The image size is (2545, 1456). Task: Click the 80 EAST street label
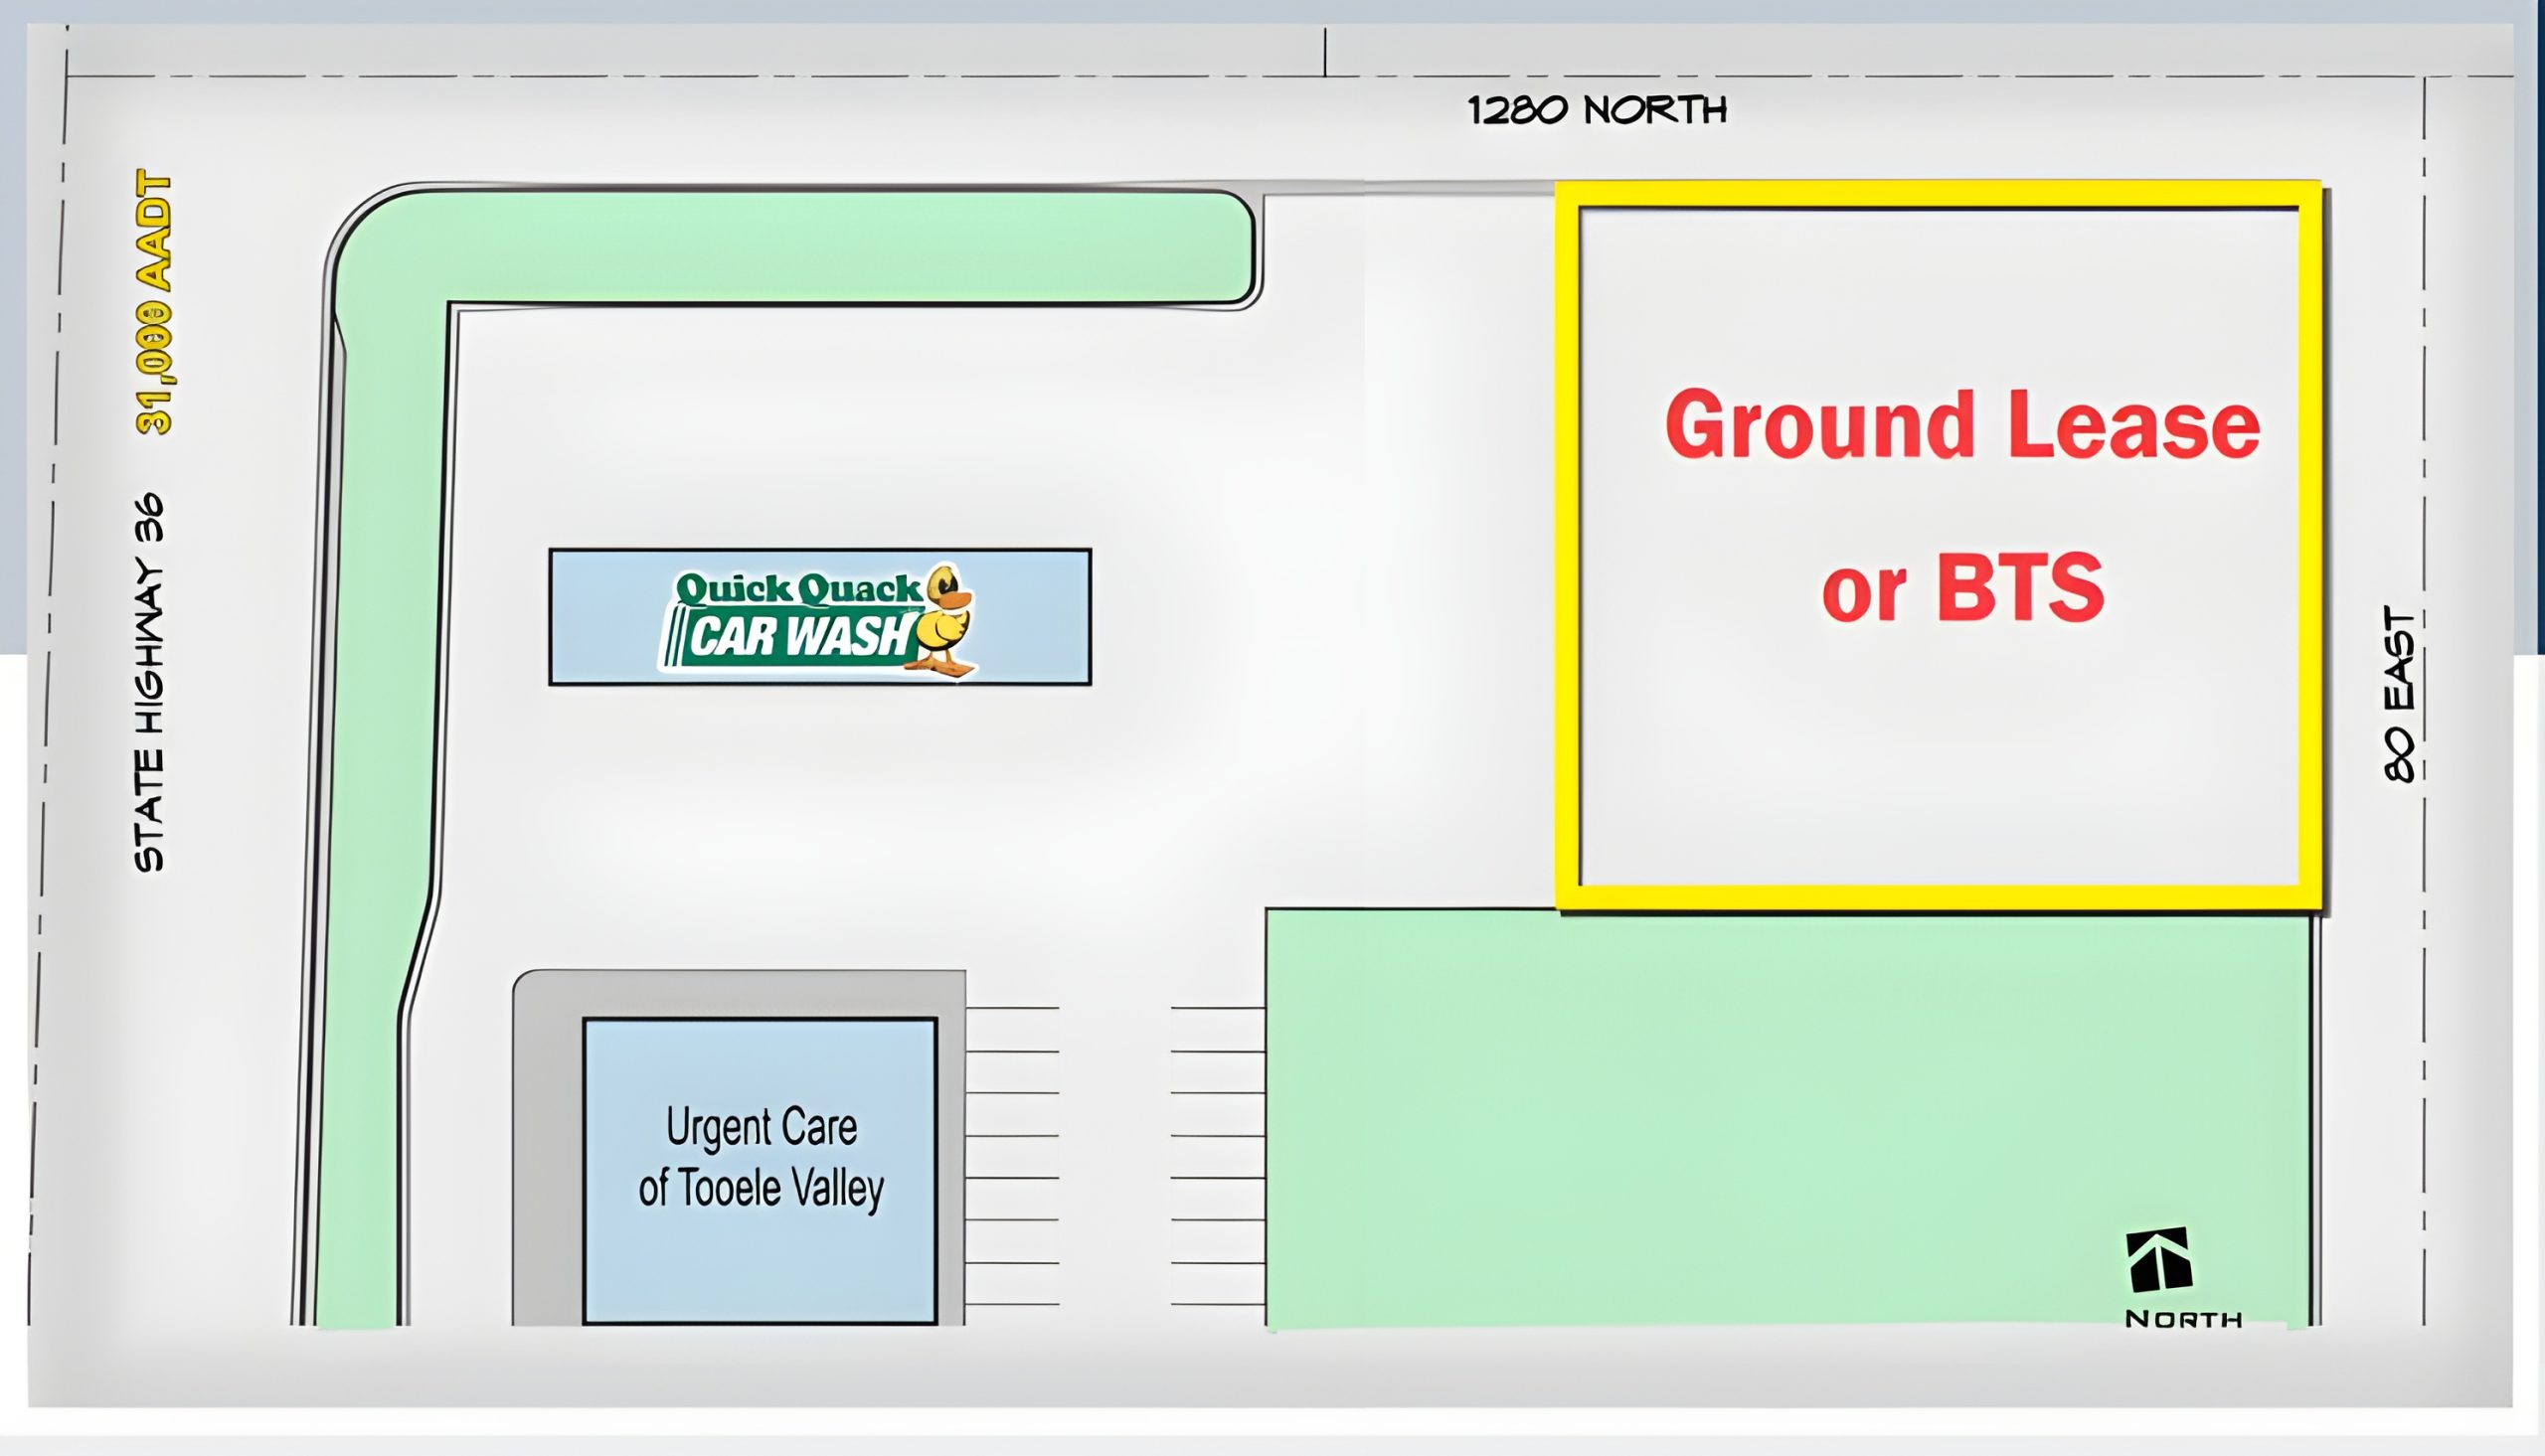click(2400, 694)
